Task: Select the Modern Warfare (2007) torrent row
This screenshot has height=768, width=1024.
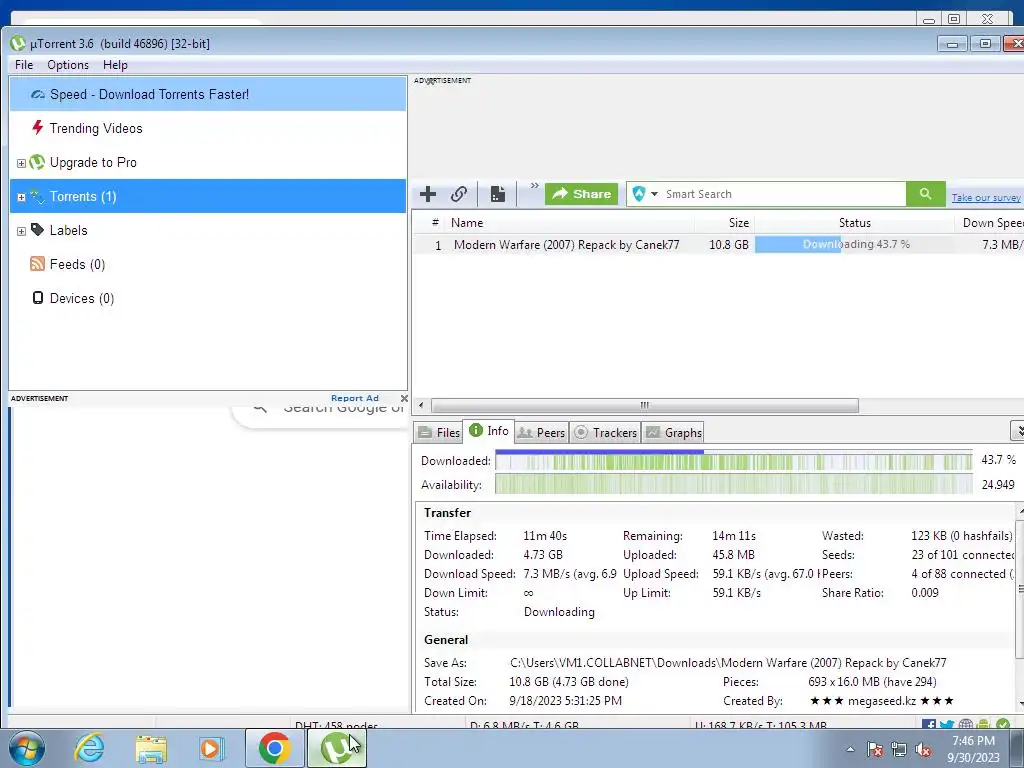Action: (718, 245)
